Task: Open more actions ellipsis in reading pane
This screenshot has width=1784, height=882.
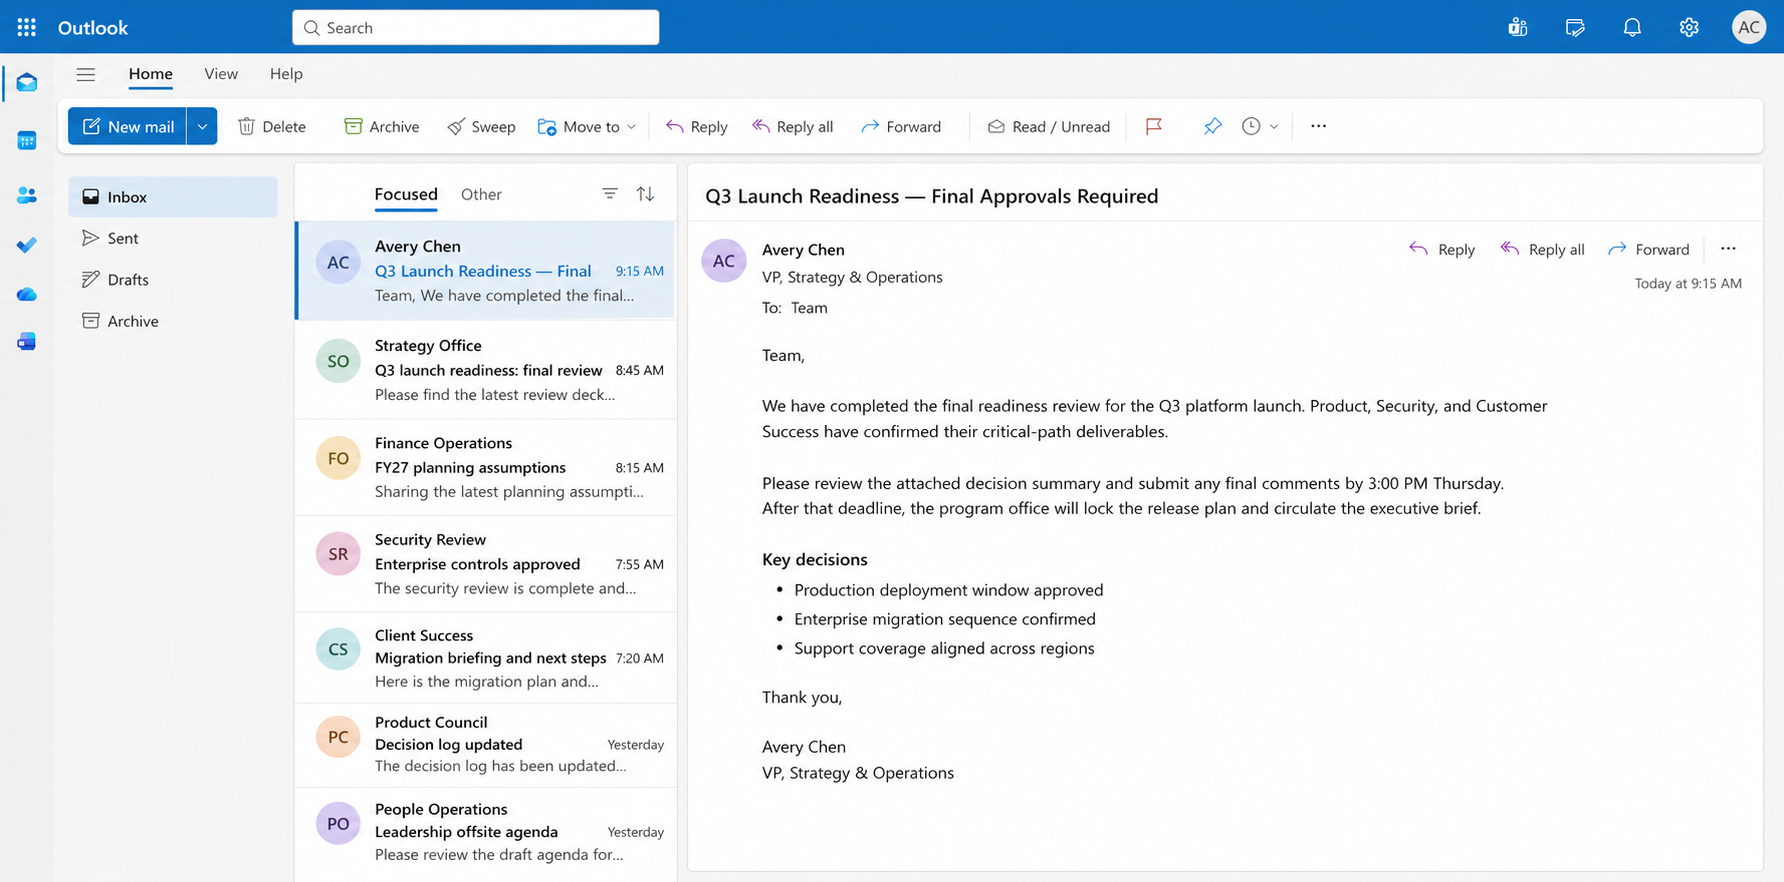Action: click(1728, 249)
